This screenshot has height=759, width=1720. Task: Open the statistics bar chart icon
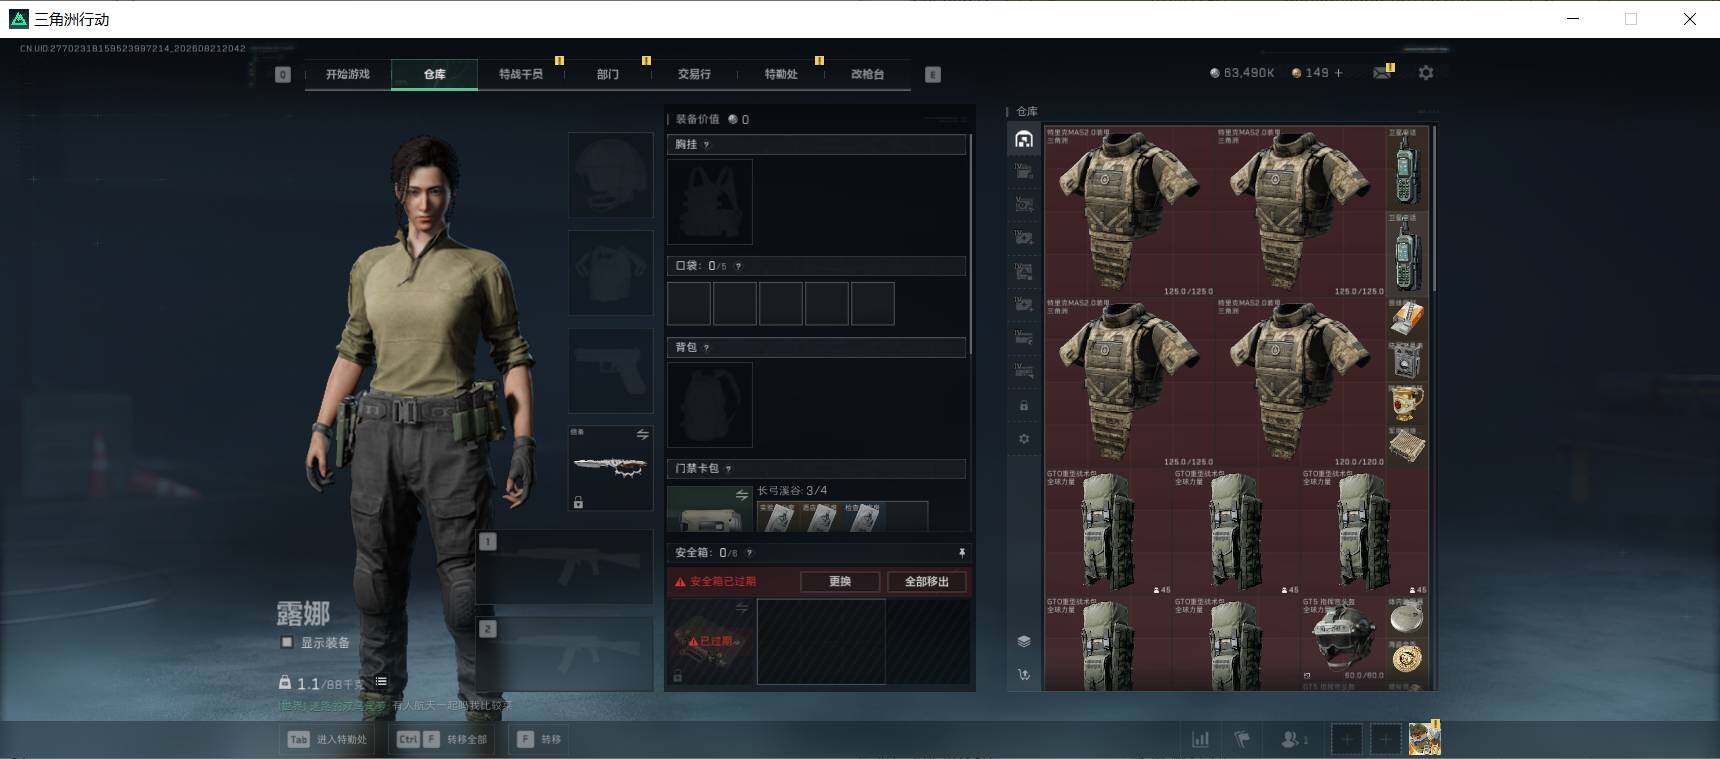pyautogui.click(x=1200, y=740)
